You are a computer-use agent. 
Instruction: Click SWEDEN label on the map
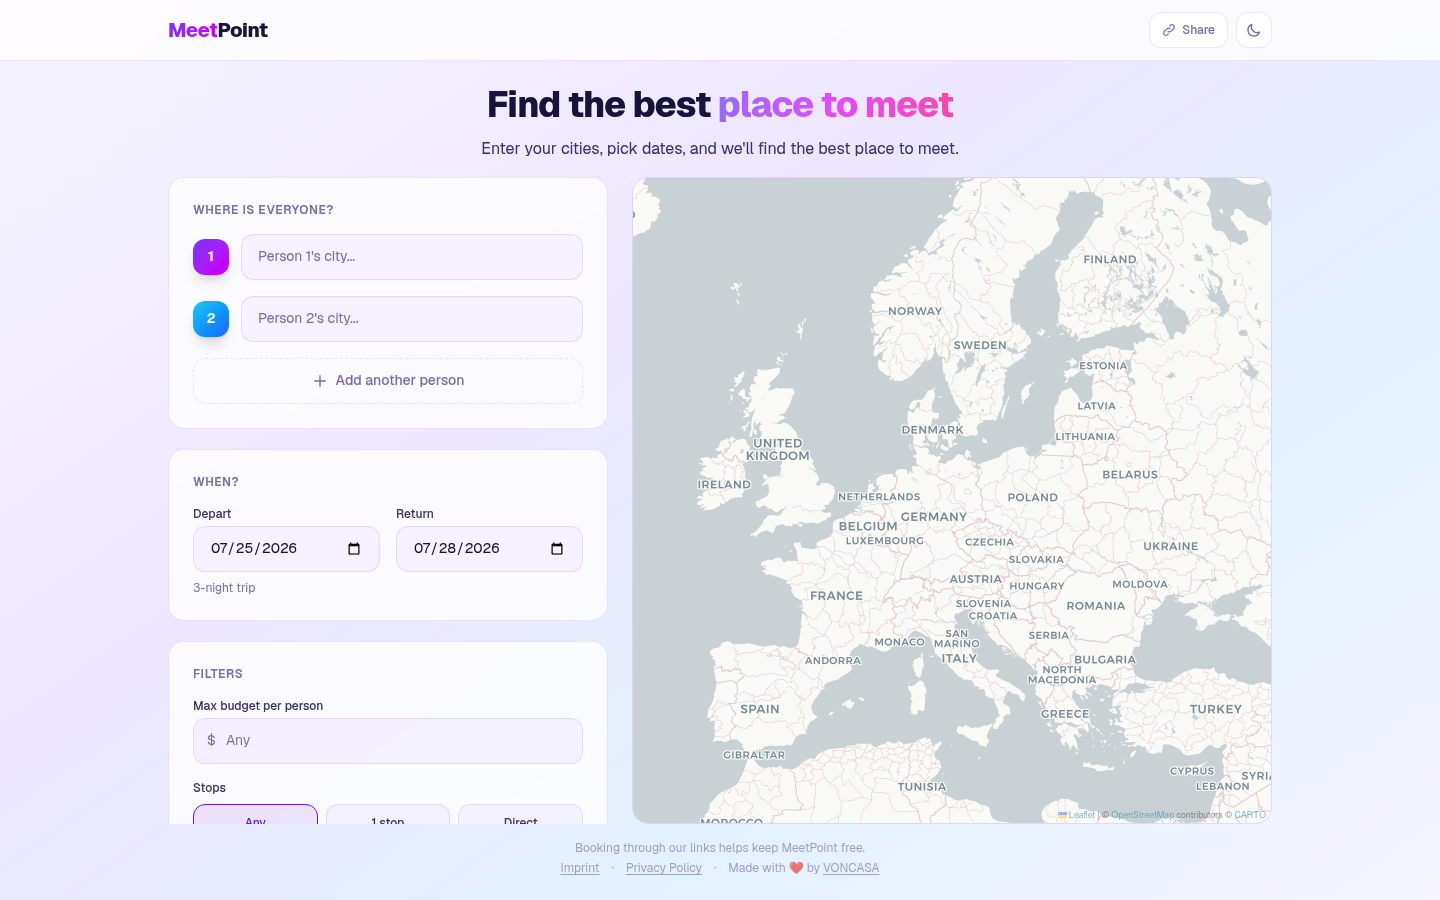pyautogui.click(x=980, y=345)
